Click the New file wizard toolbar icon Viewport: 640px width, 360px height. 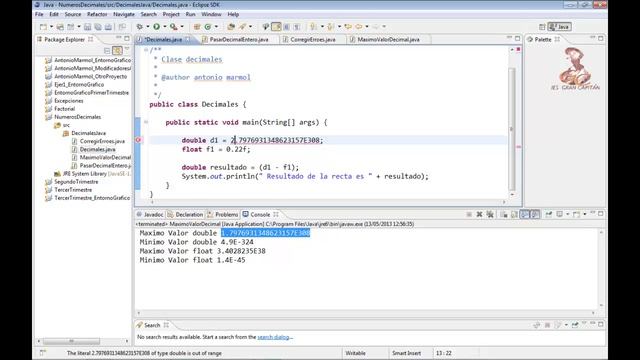tap(43, 27)
